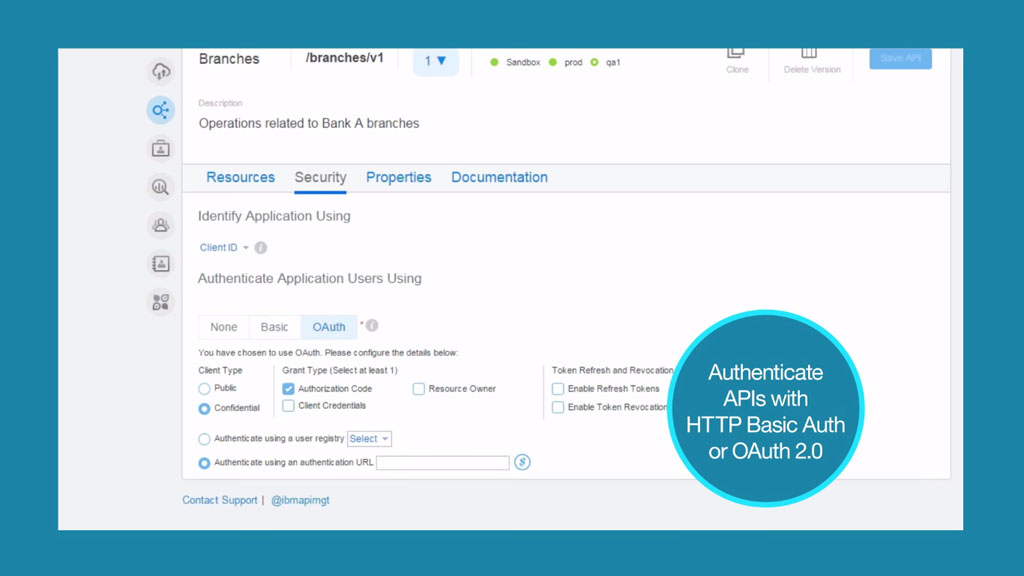
Task: Switch to the Properties tab
Action: (398, 177)
